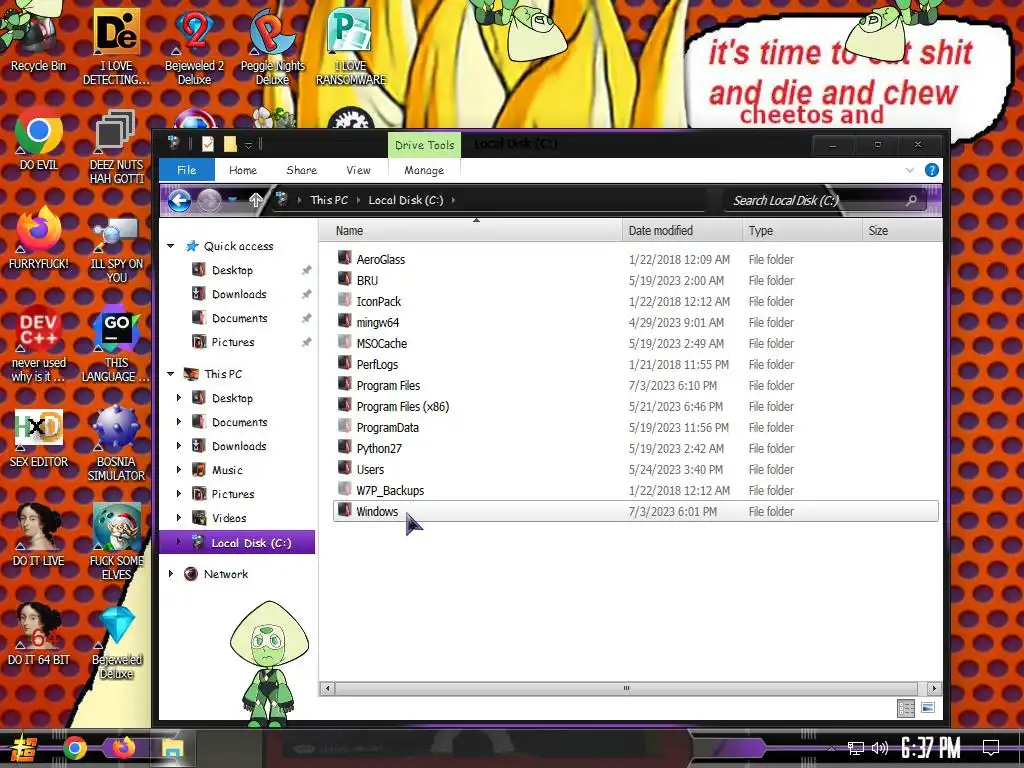This screenshot has height=768, width=1024.
Task: Switch to the Share ribbon tab
Action: pos(302,170)
